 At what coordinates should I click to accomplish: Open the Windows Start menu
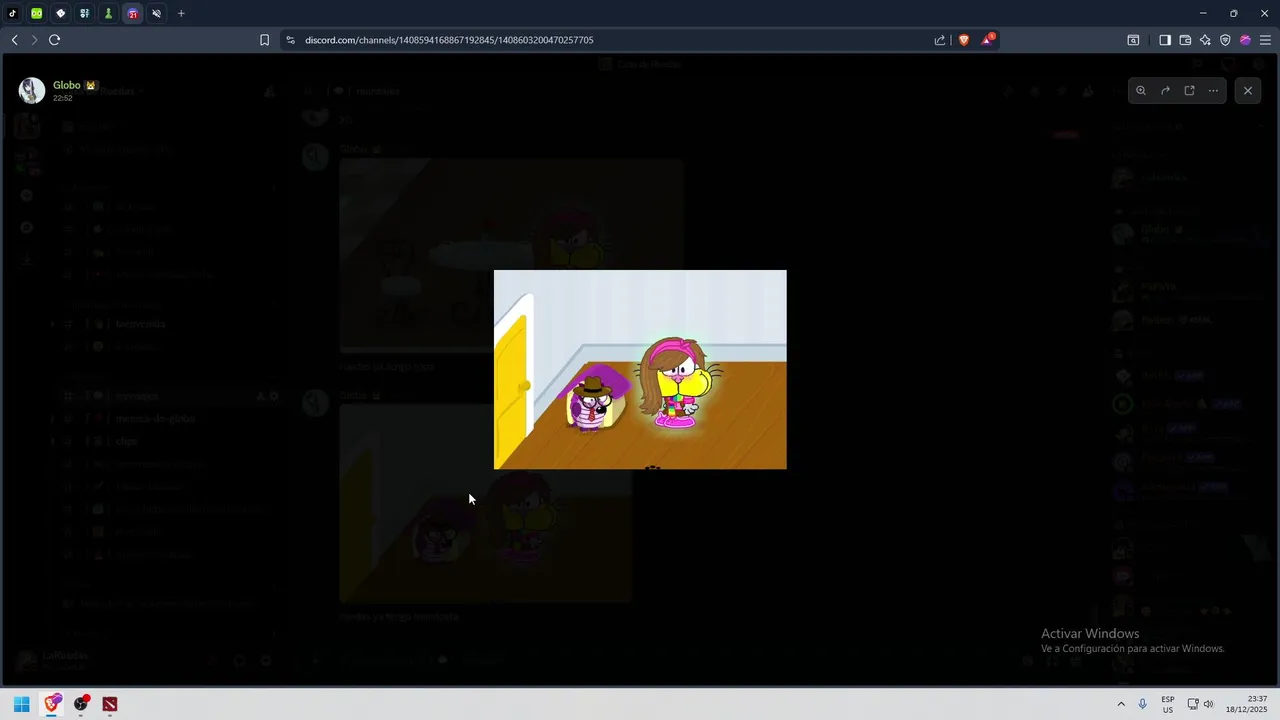(21, 704)
